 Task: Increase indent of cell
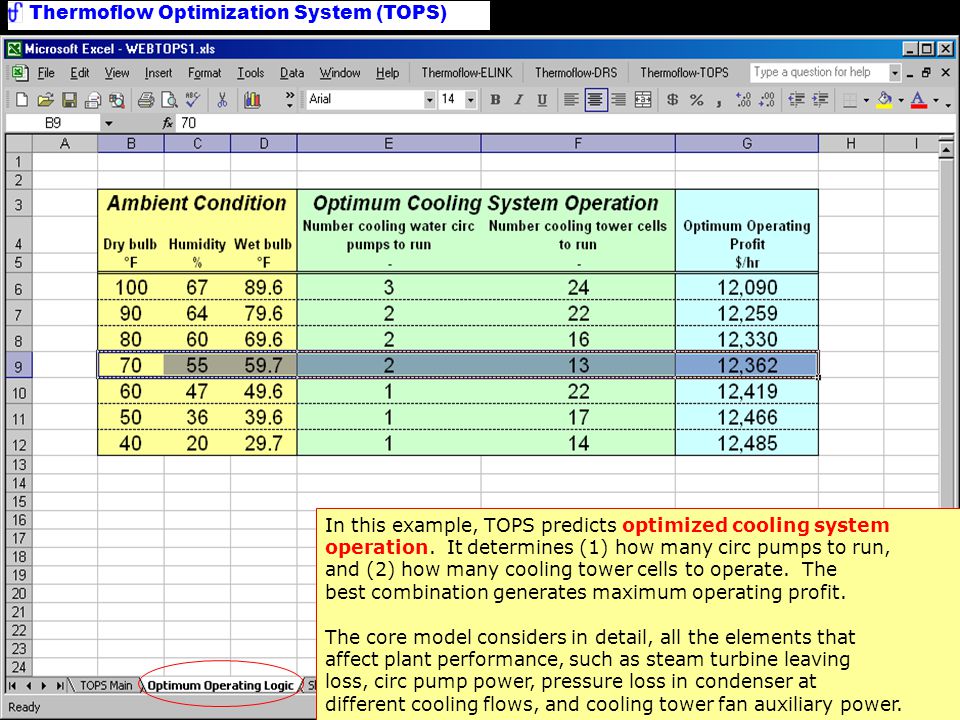point(820,100)
